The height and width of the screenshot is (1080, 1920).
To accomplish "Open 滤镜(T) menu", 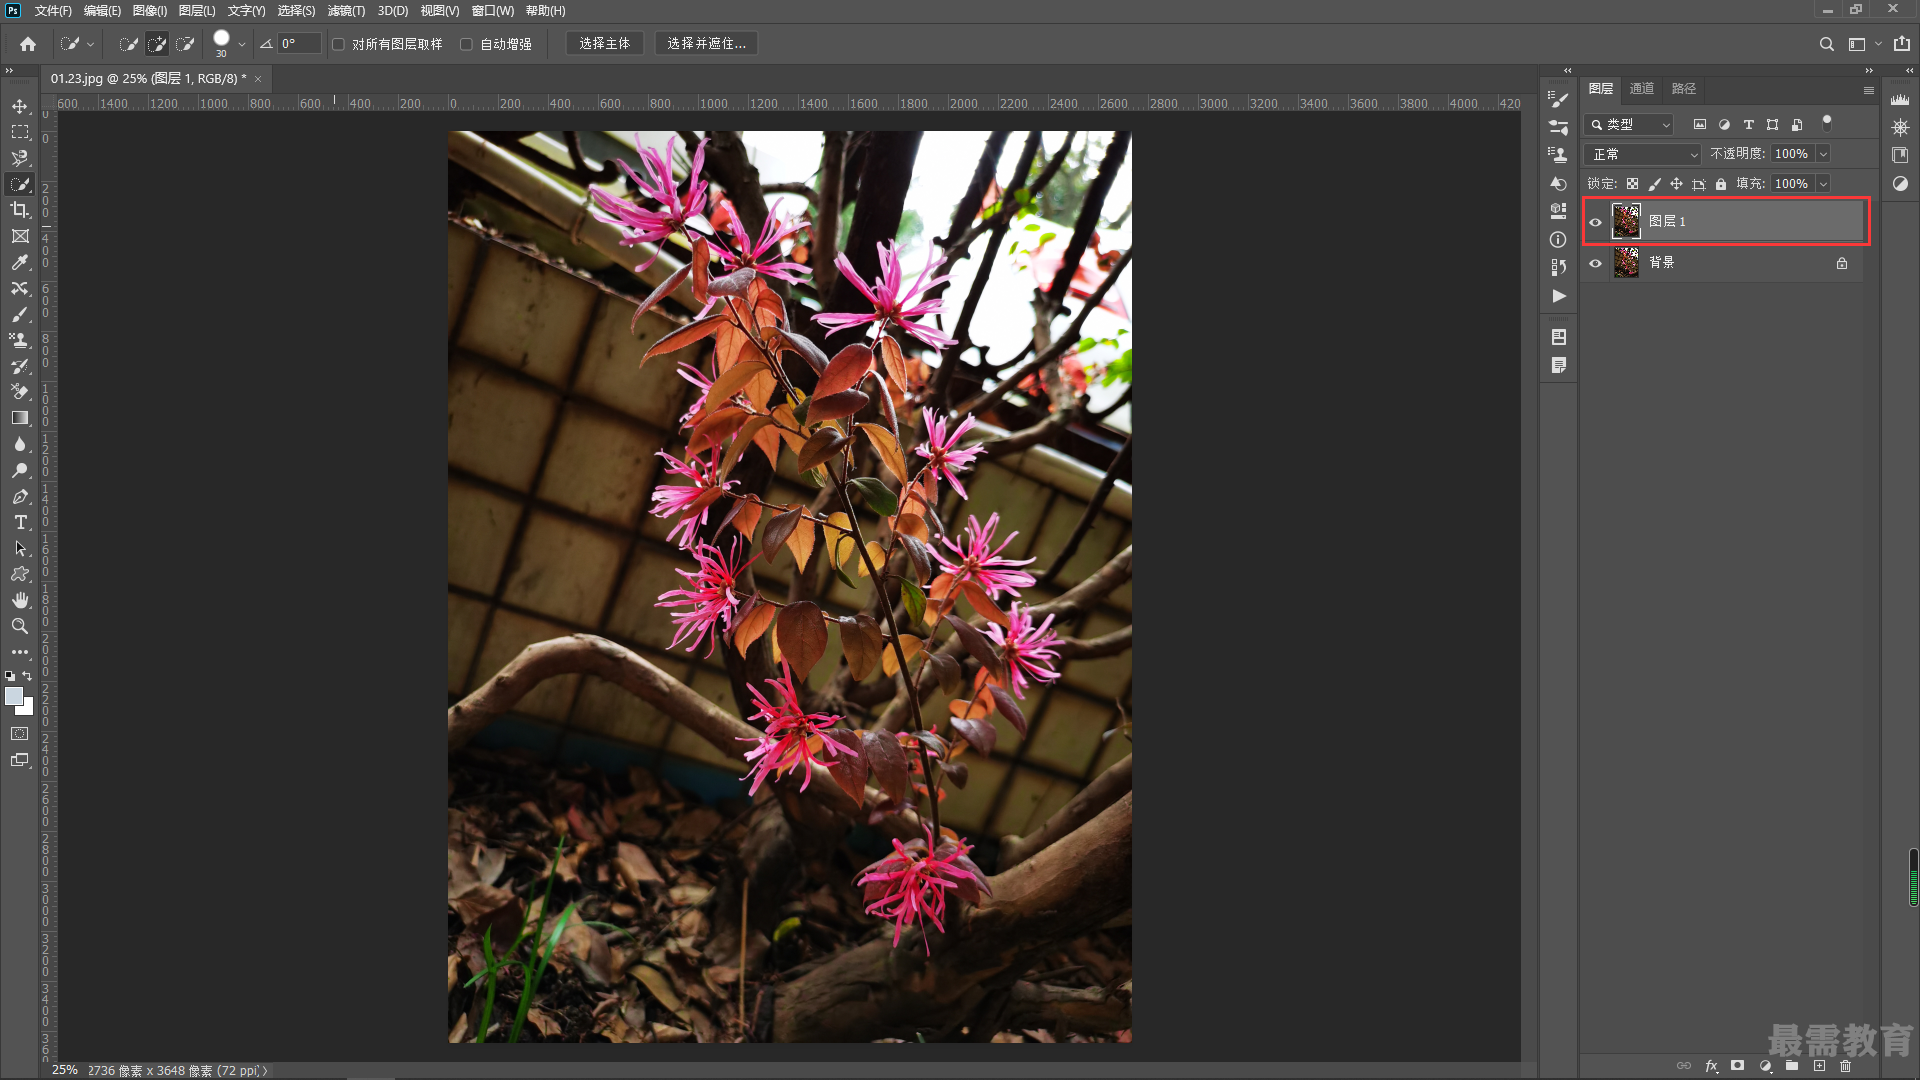I will coord(346,11).
